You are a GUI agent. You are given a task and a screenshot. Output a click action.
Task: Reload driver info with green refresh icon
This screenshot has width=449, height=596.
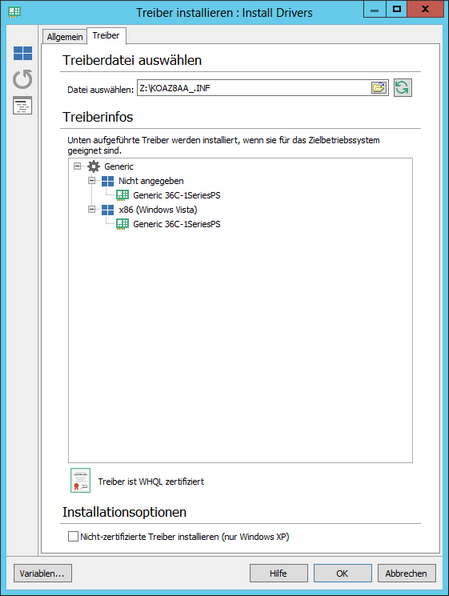(x=403, y=88)
